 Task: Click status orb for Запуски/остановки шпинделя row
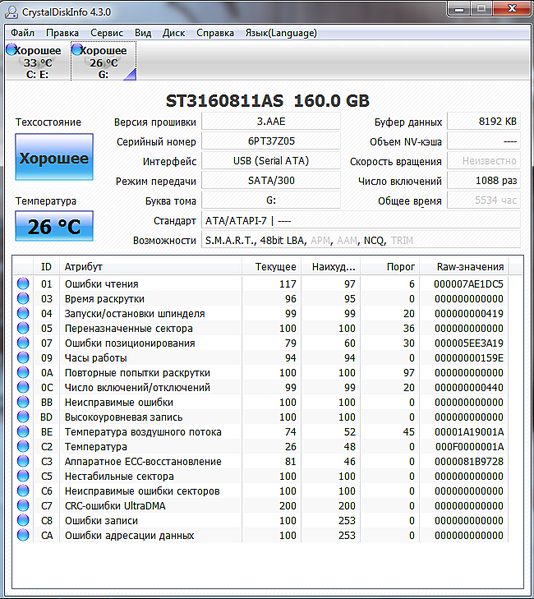[23, 313]
